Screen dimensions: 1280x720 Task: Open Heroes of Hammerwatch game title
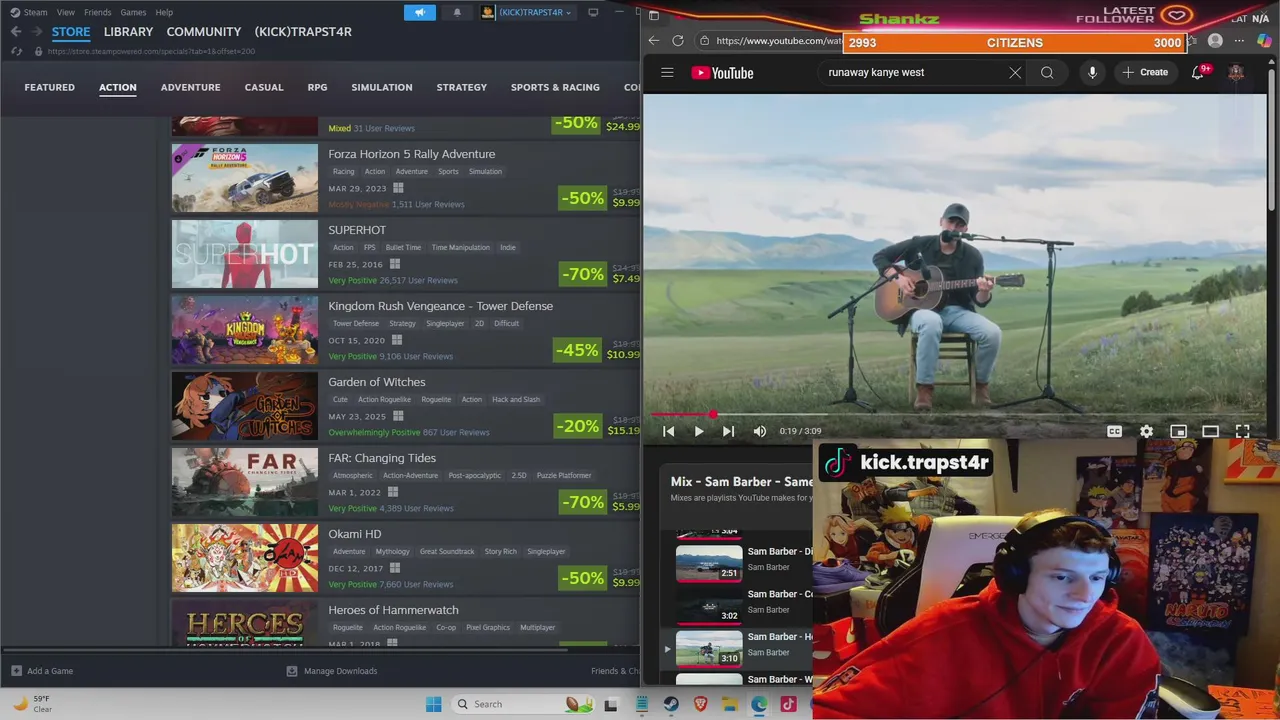393,610
